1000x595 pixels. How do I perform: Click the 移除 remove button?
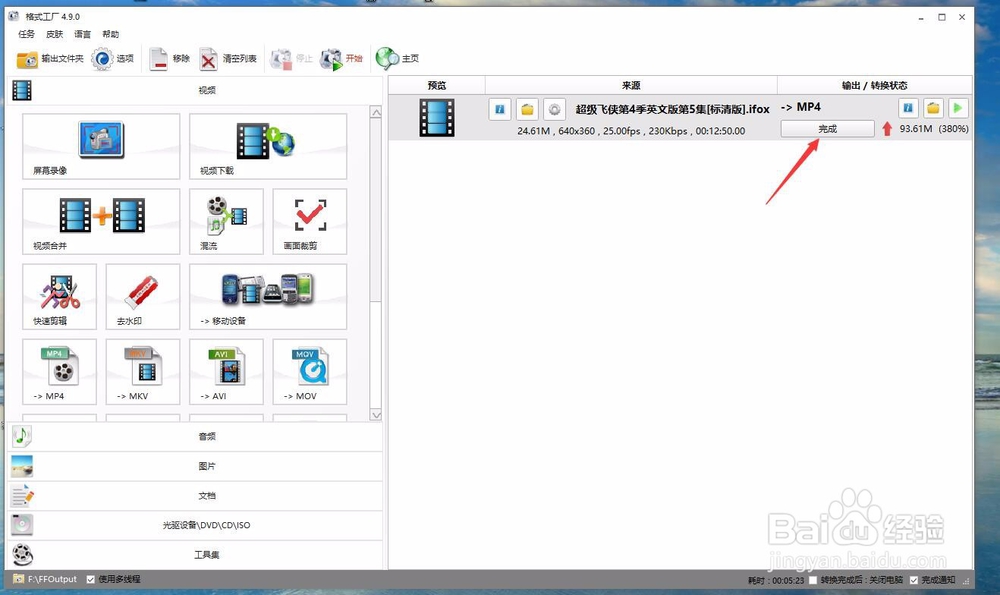tap(169, 59)
